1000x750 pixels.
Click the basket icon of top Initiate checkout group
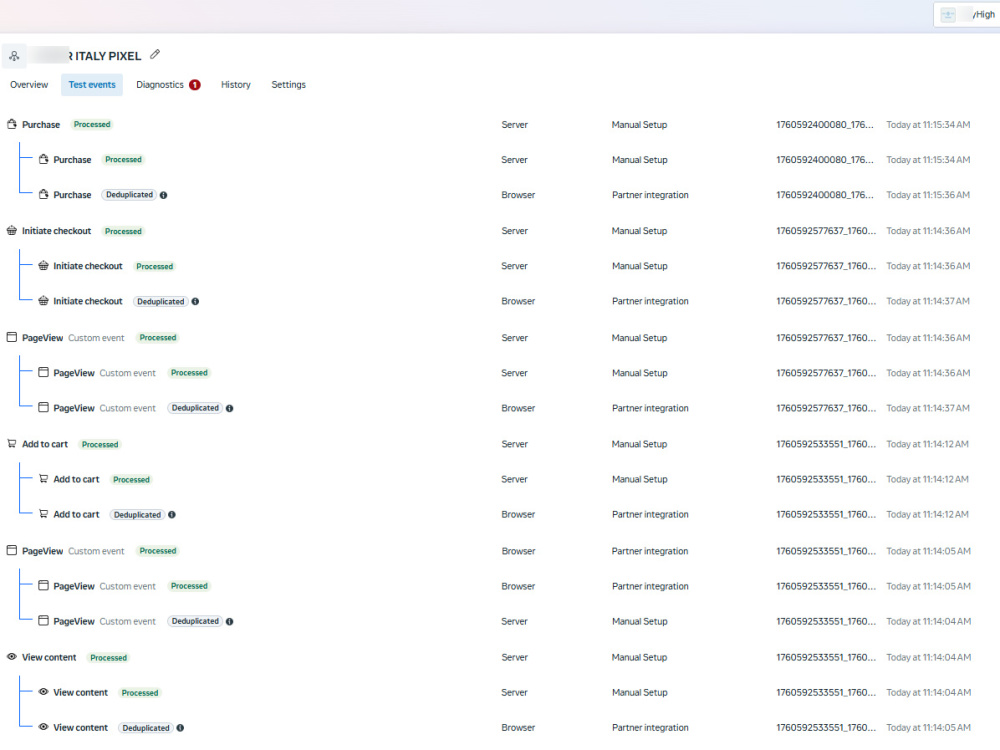click(x=11, y=231)
